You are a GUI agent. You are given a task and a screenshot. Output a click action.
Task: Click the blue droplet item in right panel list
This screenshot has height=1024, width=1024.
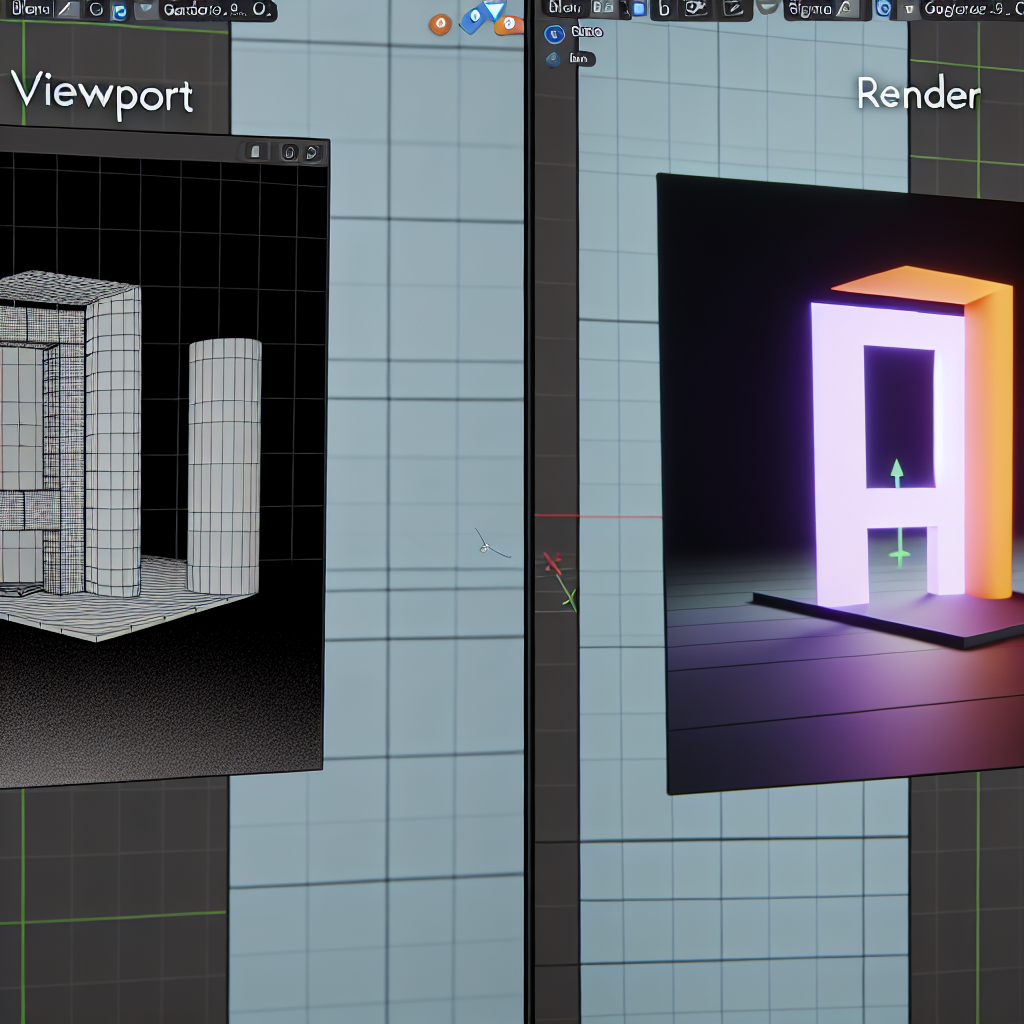553,59
